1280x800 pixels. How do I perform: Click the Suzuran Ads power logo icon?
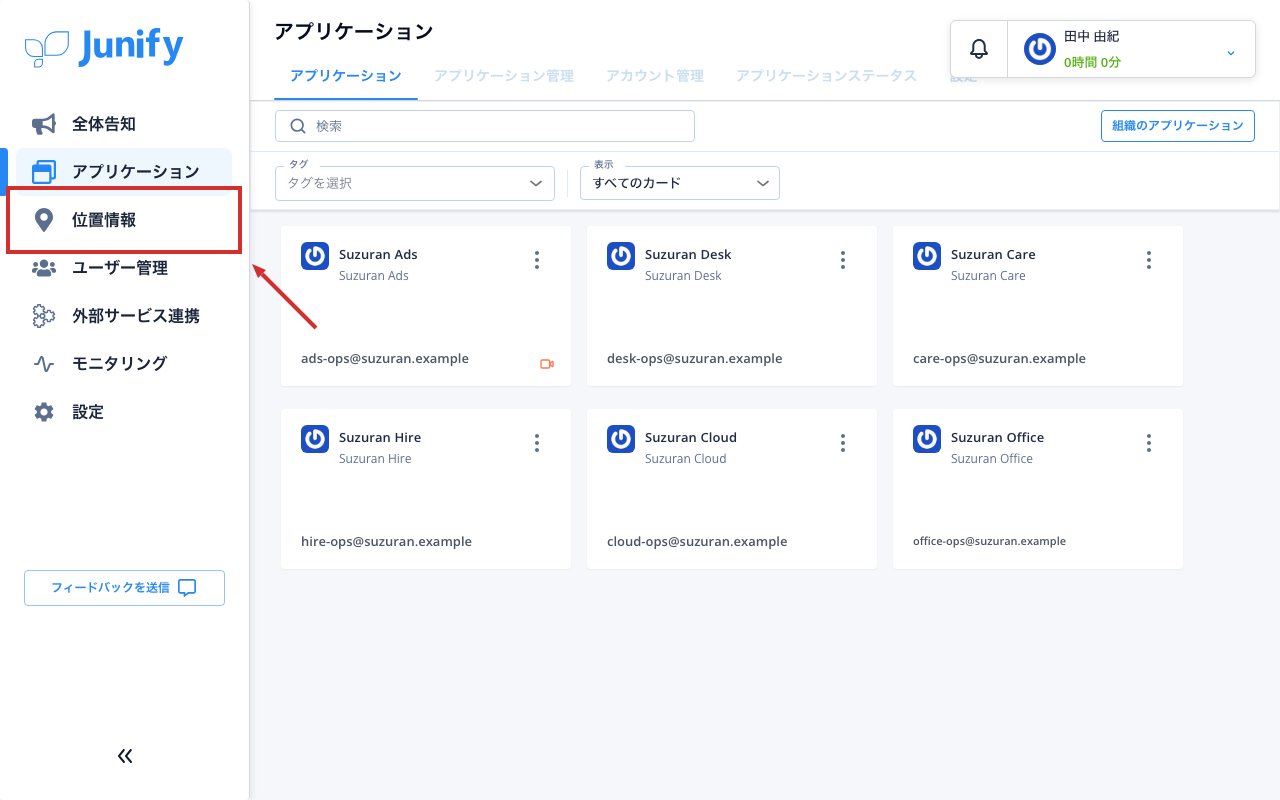[x=315, y=256]
